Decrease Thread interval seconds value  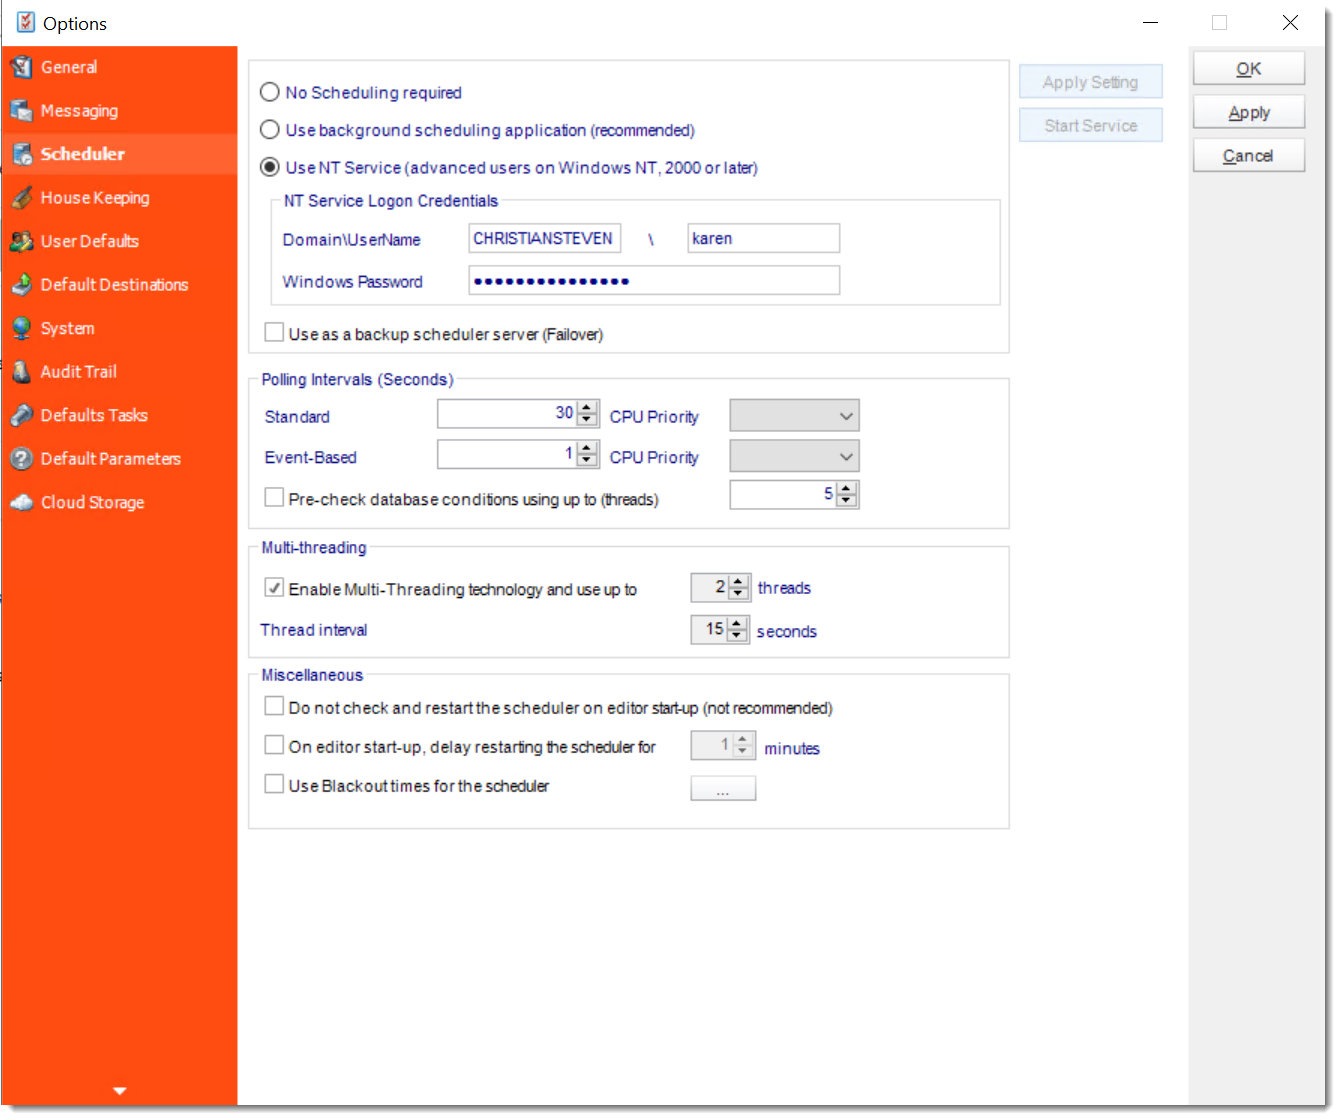(x=737, y=635)
